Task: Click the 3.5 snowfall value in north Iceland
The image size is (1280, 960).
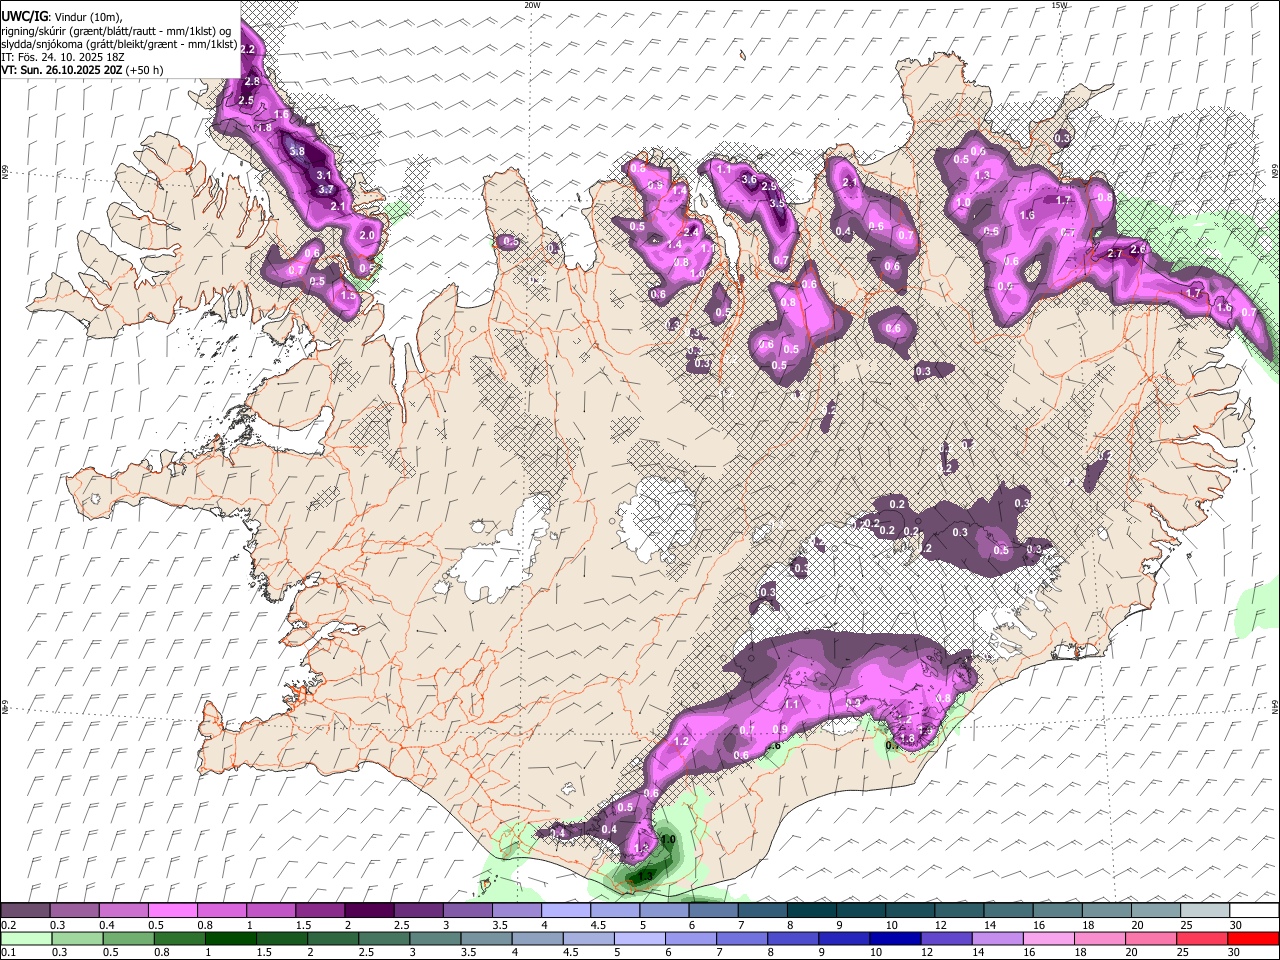Action: (x=777, y=203)
